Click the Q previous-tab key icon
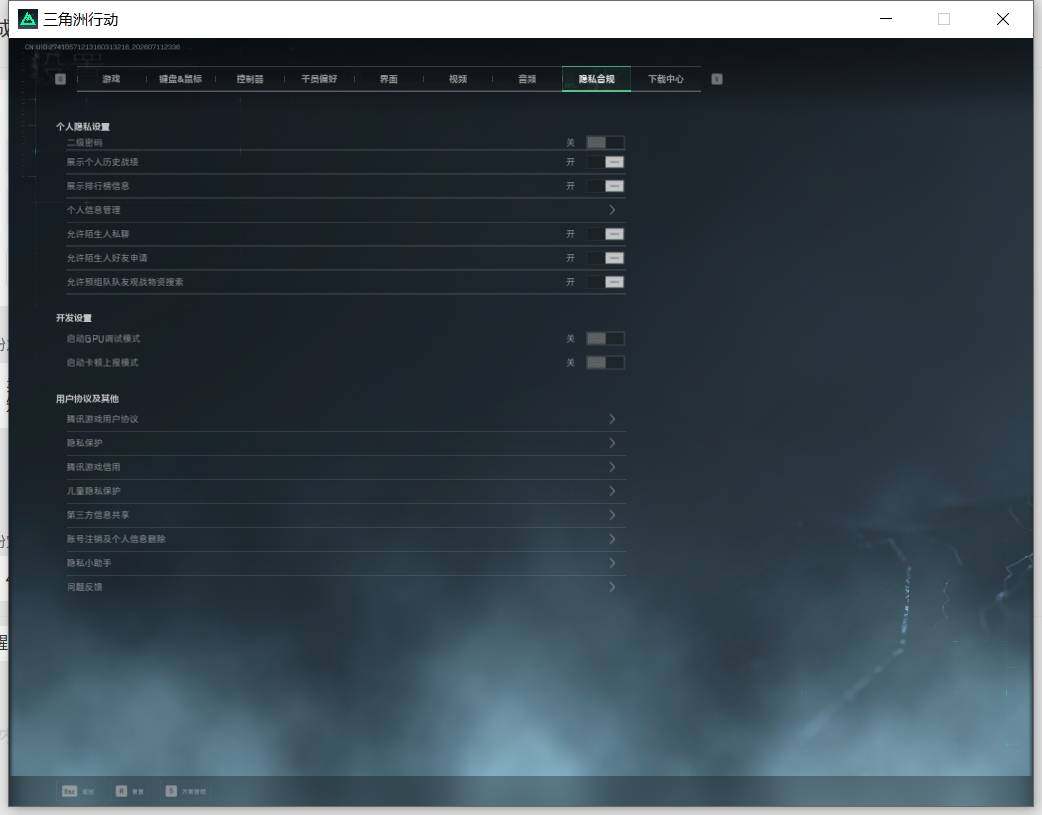The height and width of the screenshot is (815, 1042). tap(60, 79)
